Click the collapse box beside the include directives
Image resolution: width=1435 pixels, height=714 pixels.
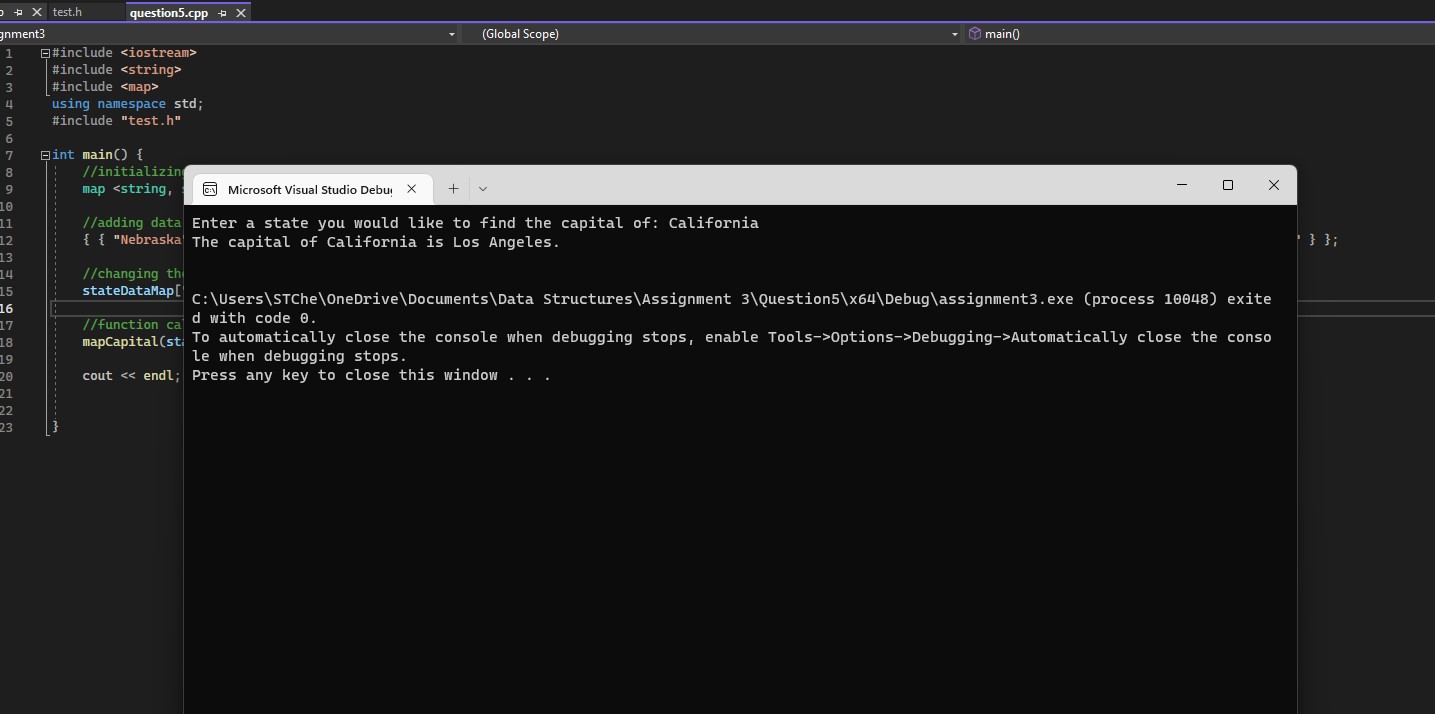coord(44,53)
